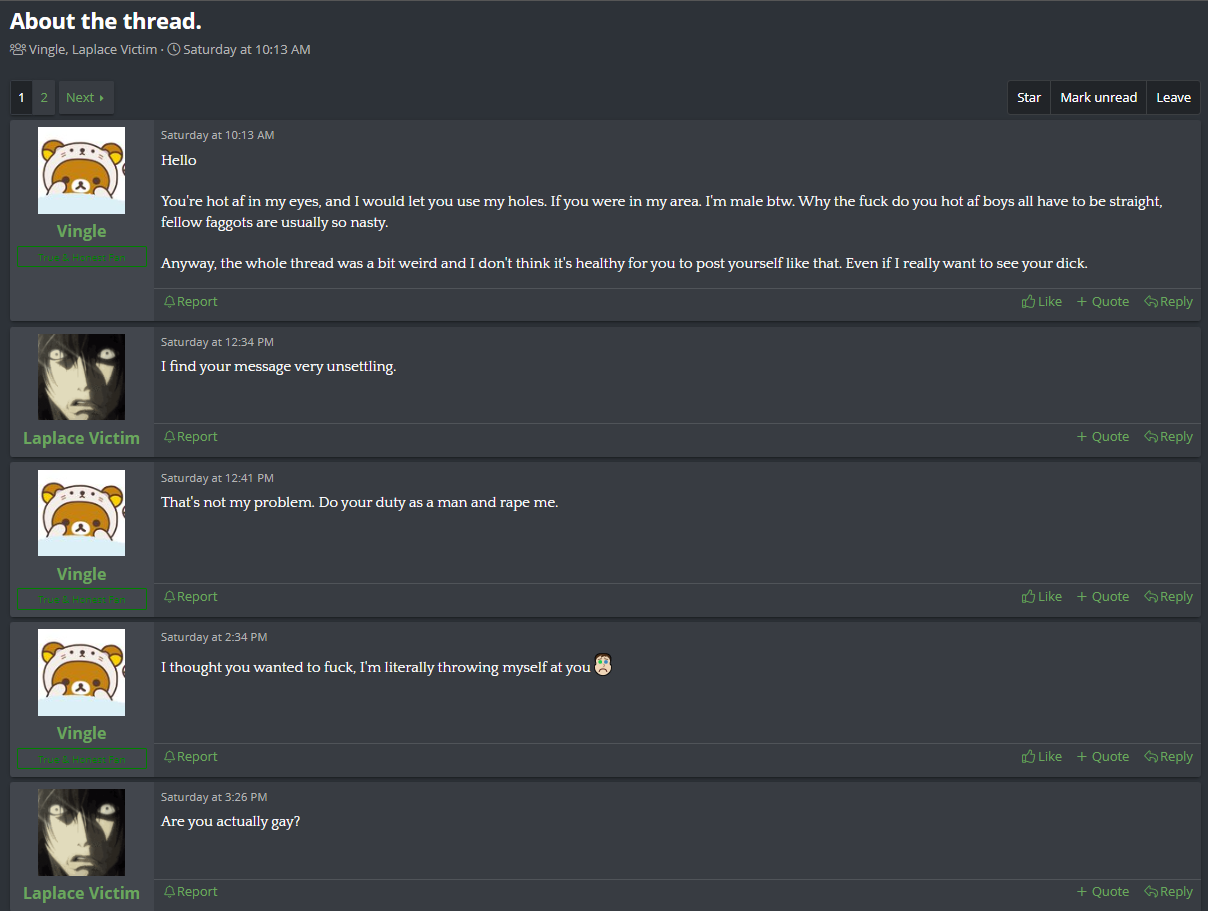Star this conversation
The image size is (1208, 911).
pyautogui.click(x=1029, y=97)
